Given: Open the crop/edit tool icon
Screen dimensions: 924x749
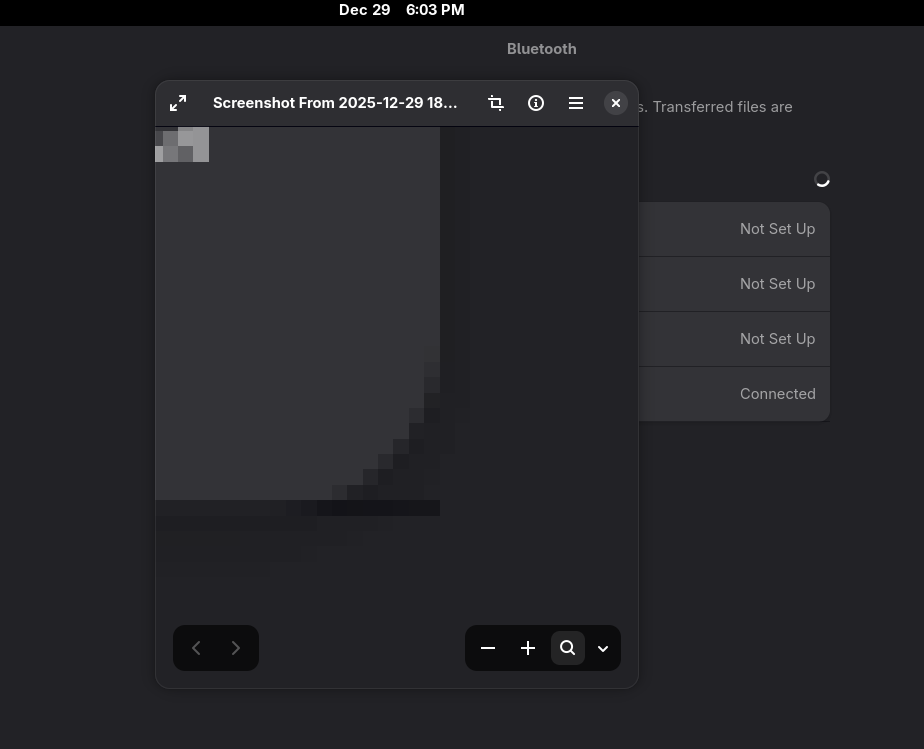Looking at the screenshot, I should (496, 103).
